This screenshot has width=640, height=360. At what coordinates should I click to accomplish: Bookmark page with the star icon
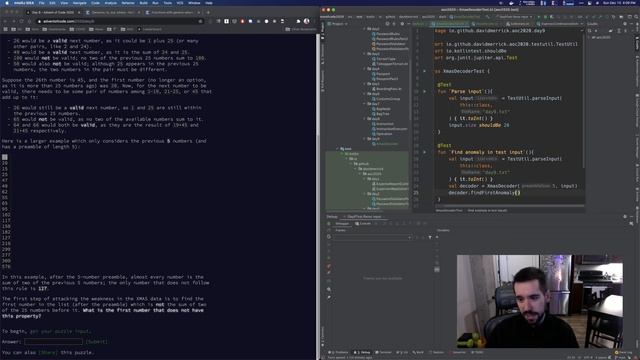(200, 21)
